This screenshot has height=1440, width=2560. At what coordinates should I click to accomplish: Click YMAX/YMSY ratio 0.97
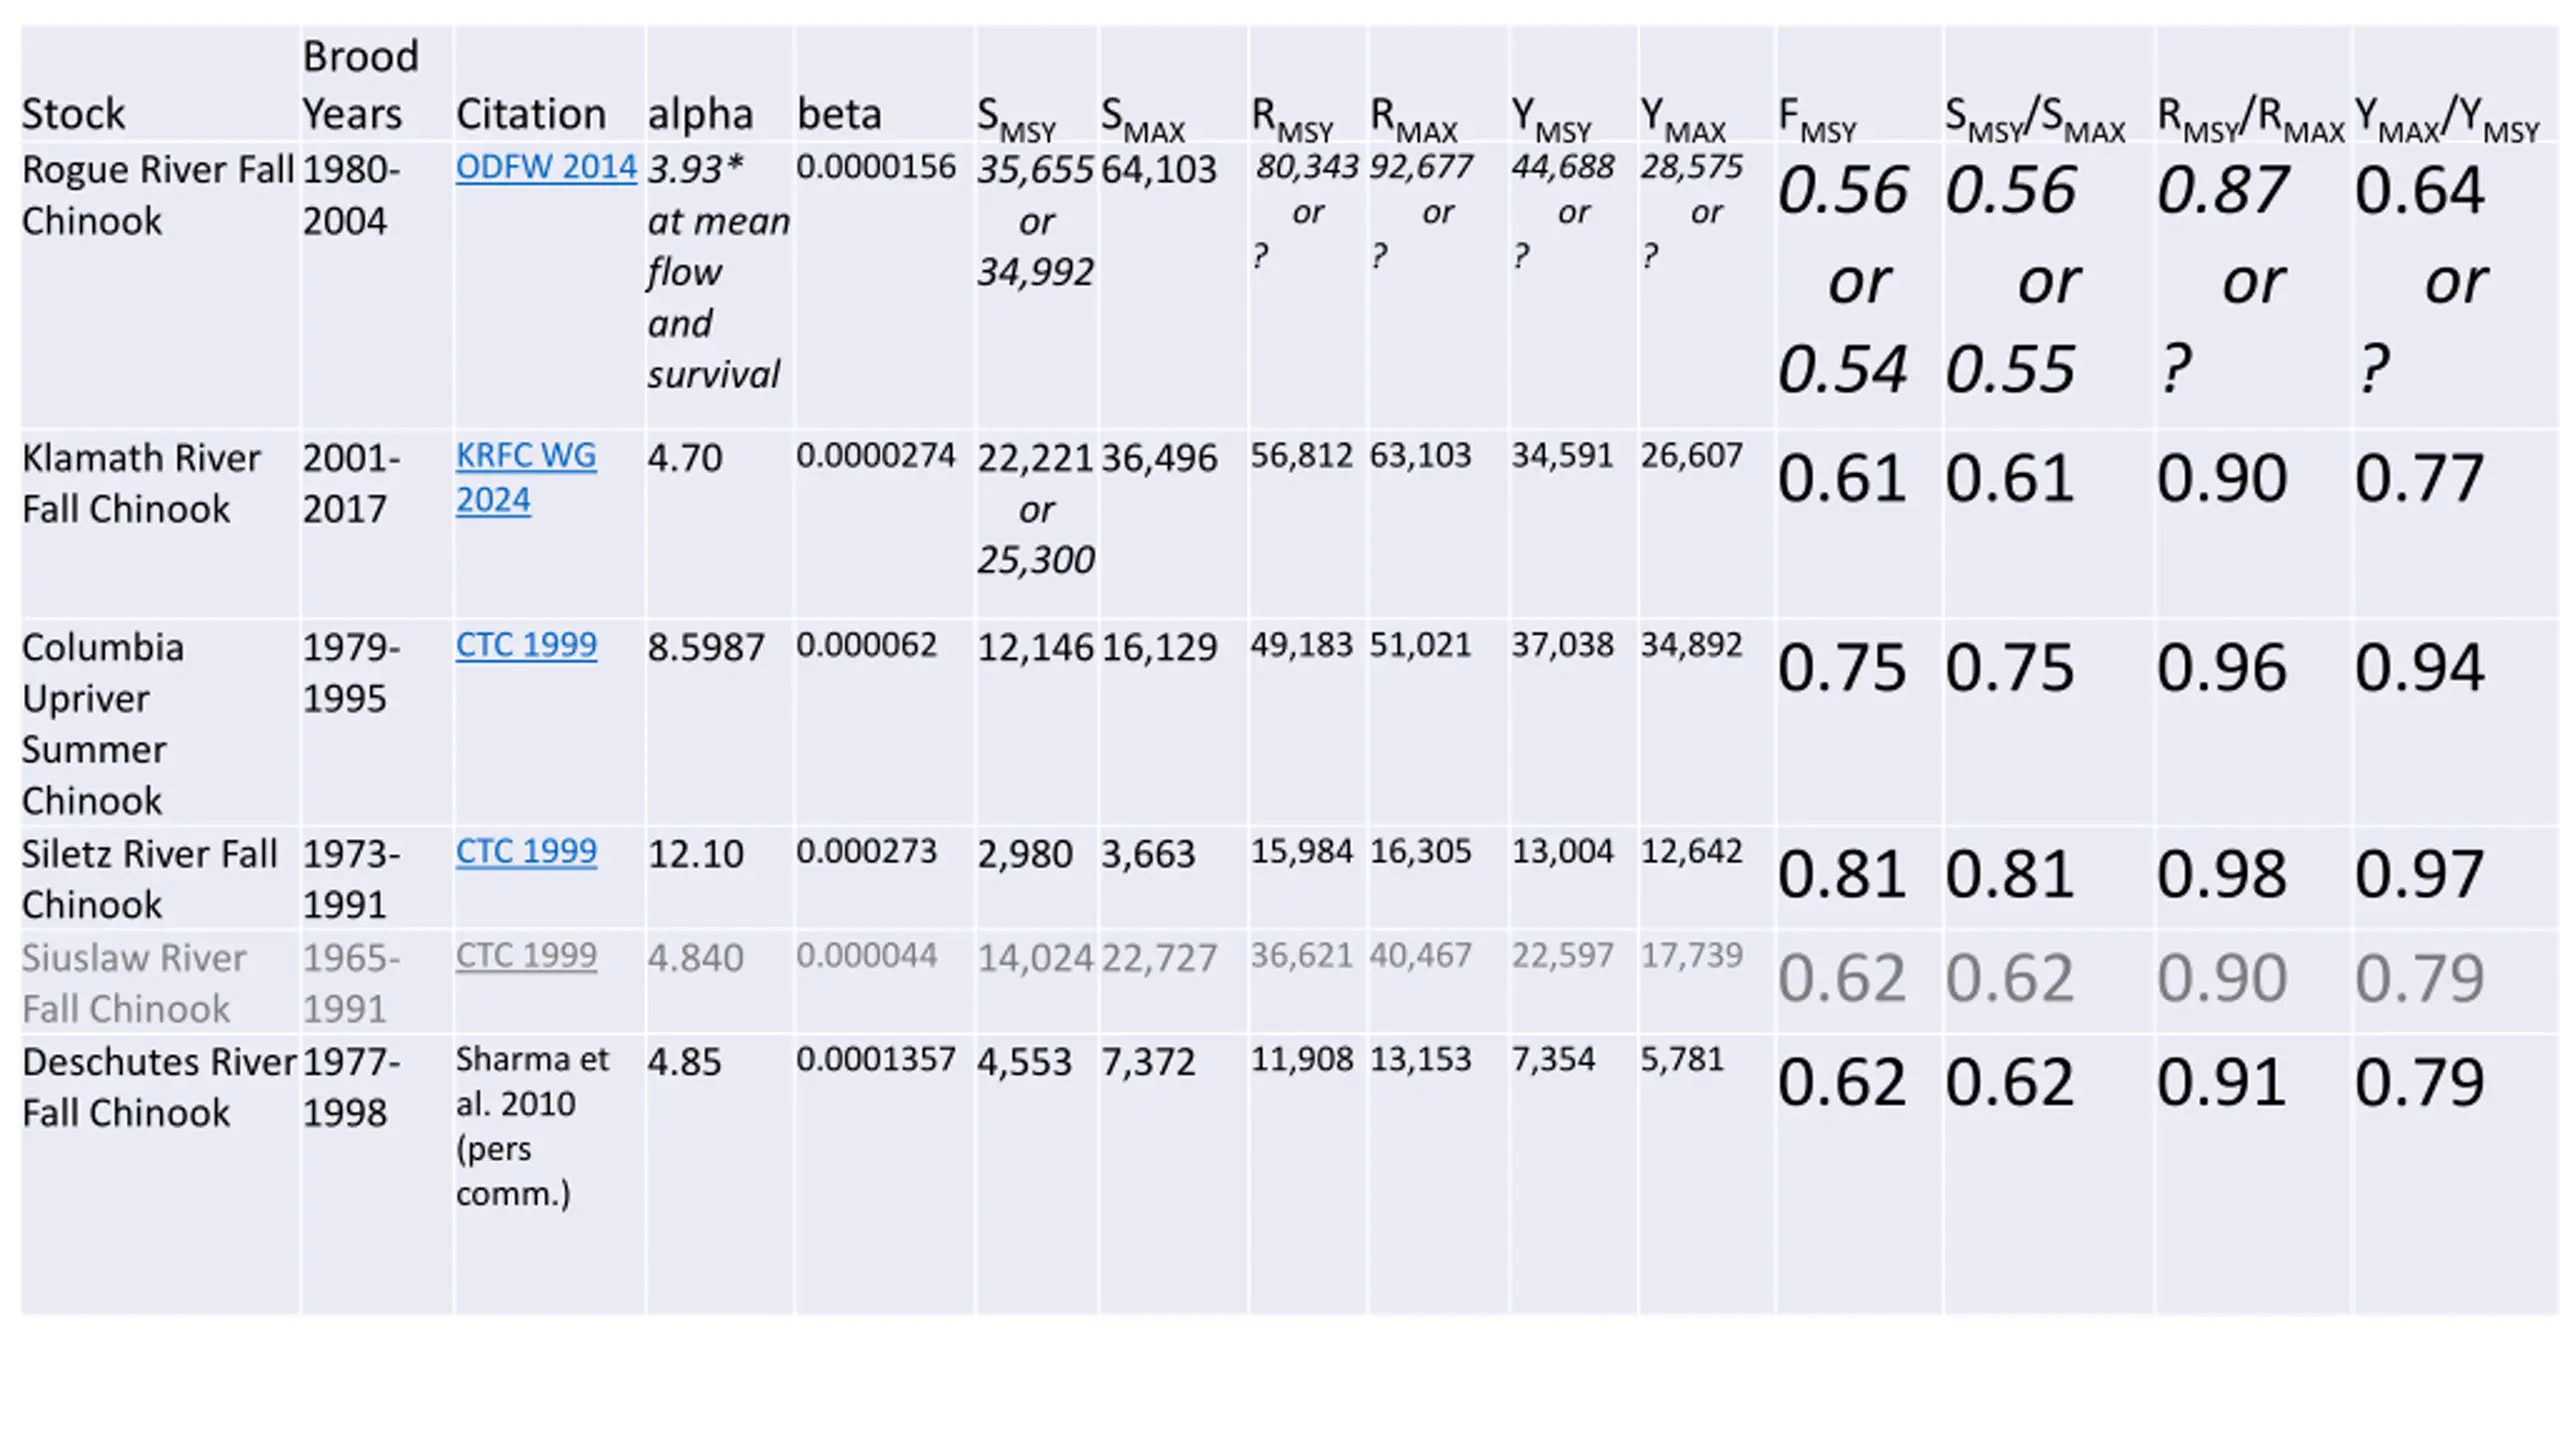point(2419,875)
